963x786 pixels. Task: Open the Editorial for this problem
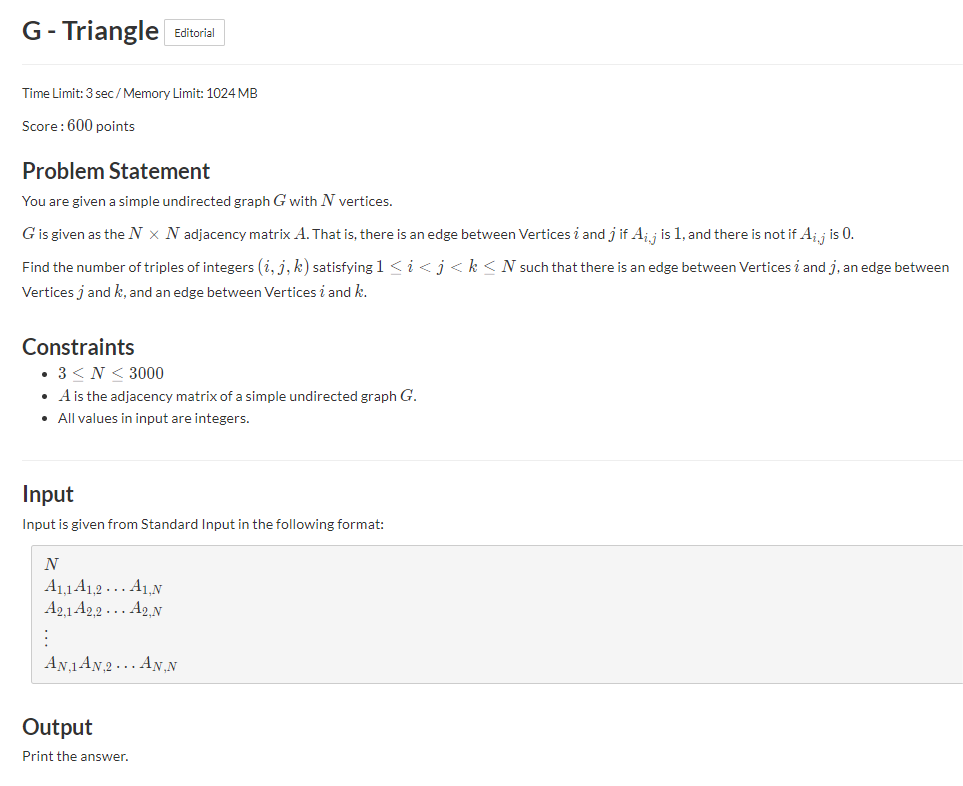click(194, 33)
